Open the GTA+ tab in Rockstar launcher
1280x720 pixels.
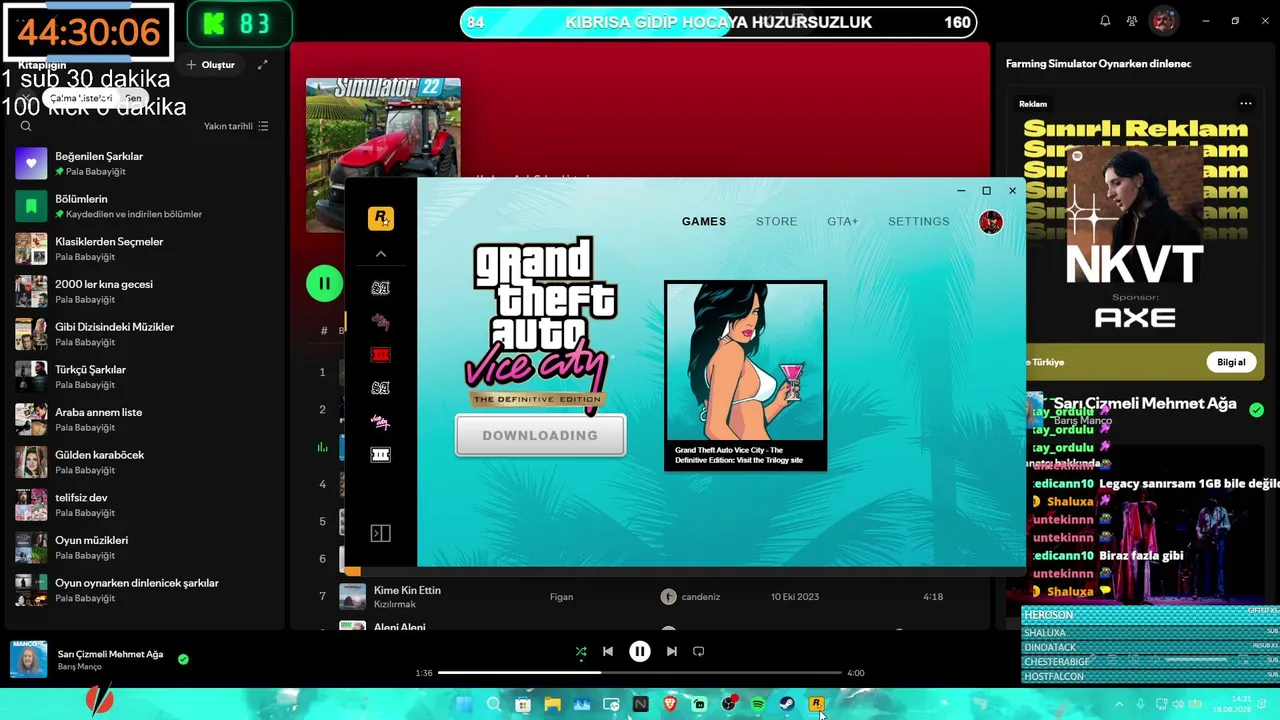click(x=843, y=221)
